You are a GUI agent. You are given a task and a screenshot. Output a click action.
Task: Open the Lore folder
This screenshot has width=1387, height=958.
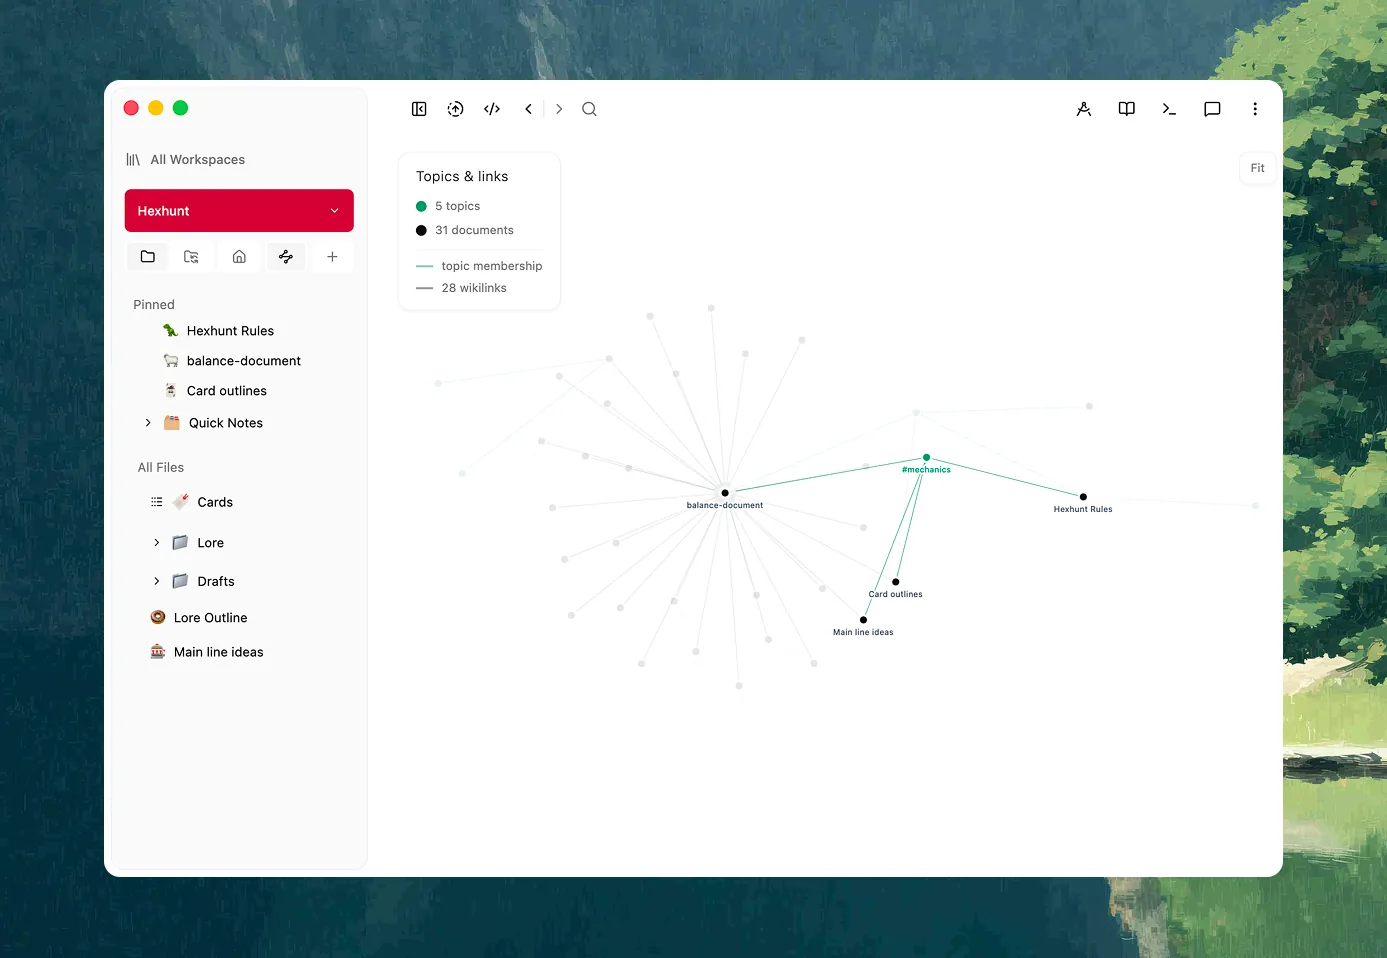(x=210, y=543)
